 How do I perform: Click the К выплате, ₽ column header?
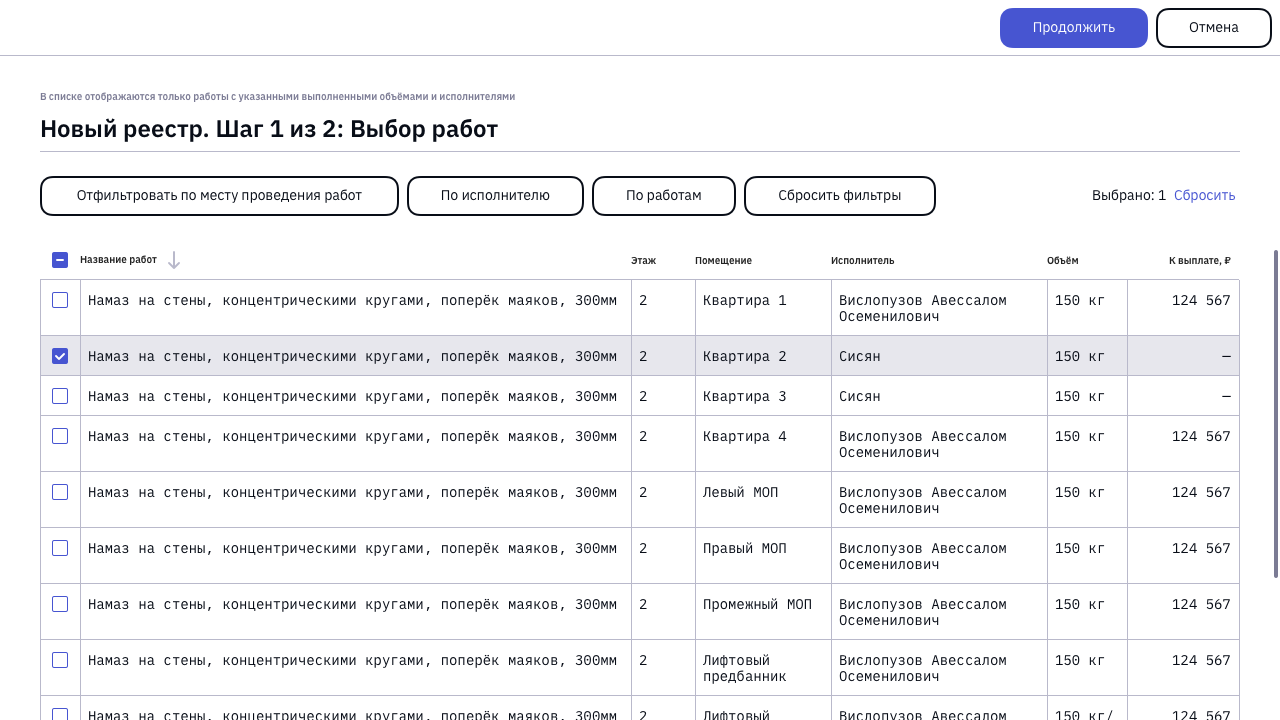1200,261
